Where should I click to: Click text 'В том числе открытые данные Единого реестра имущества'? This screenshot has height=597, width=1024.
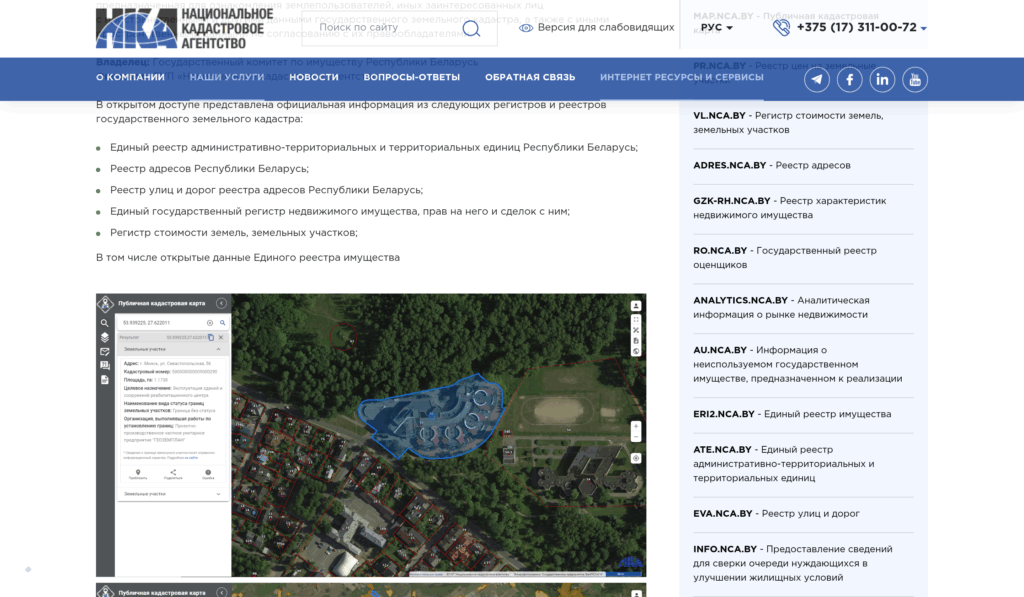[248, 257]
